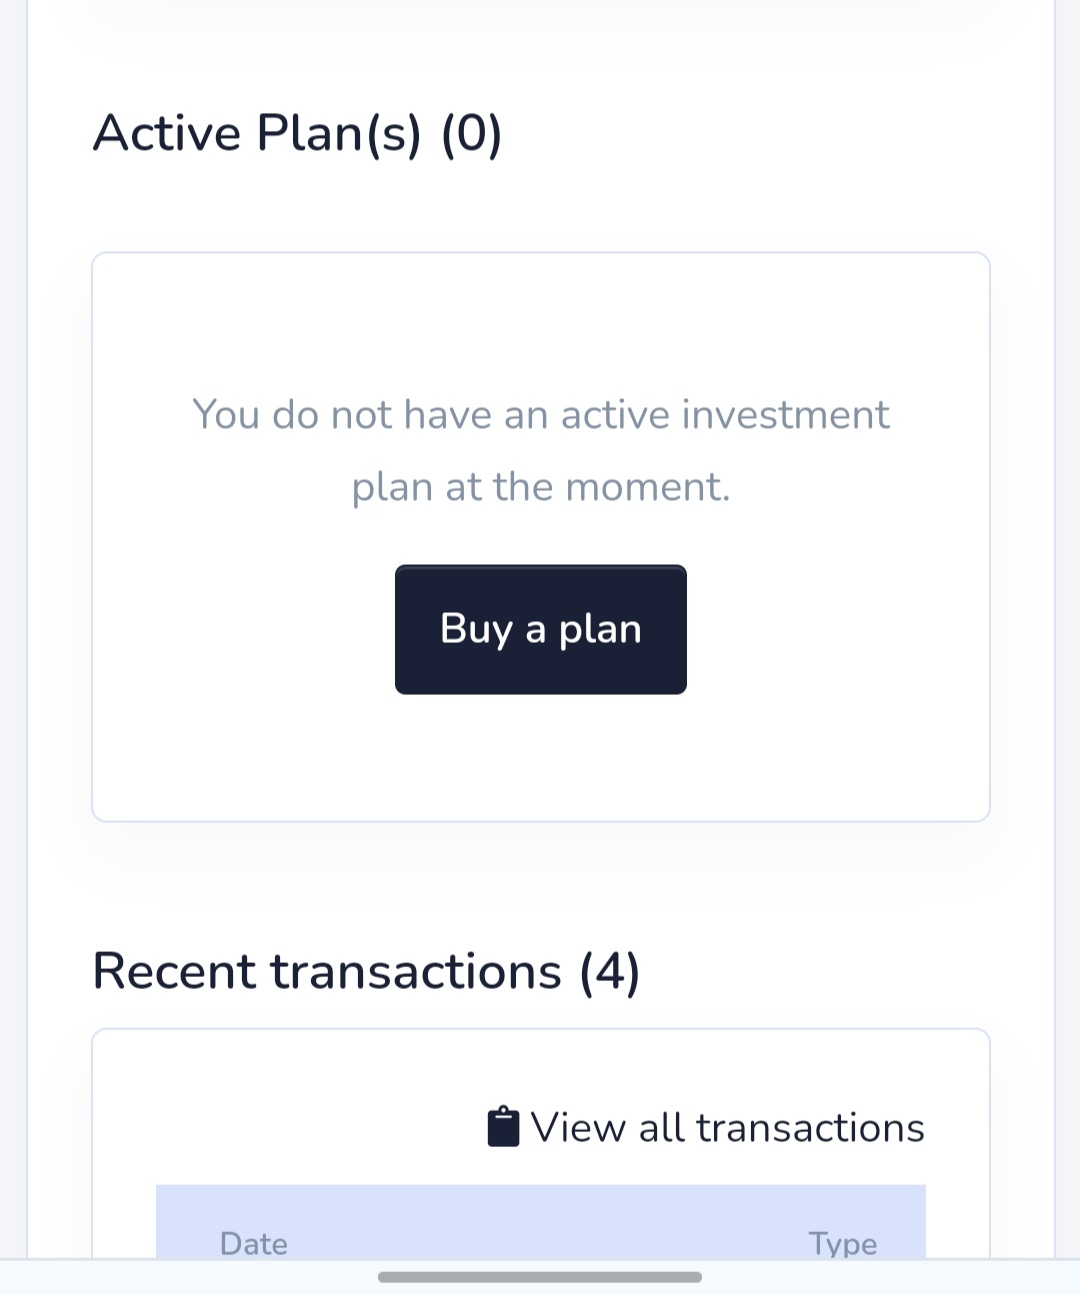
Task: Open the View all transactions link
Action: coord(727,1128)
